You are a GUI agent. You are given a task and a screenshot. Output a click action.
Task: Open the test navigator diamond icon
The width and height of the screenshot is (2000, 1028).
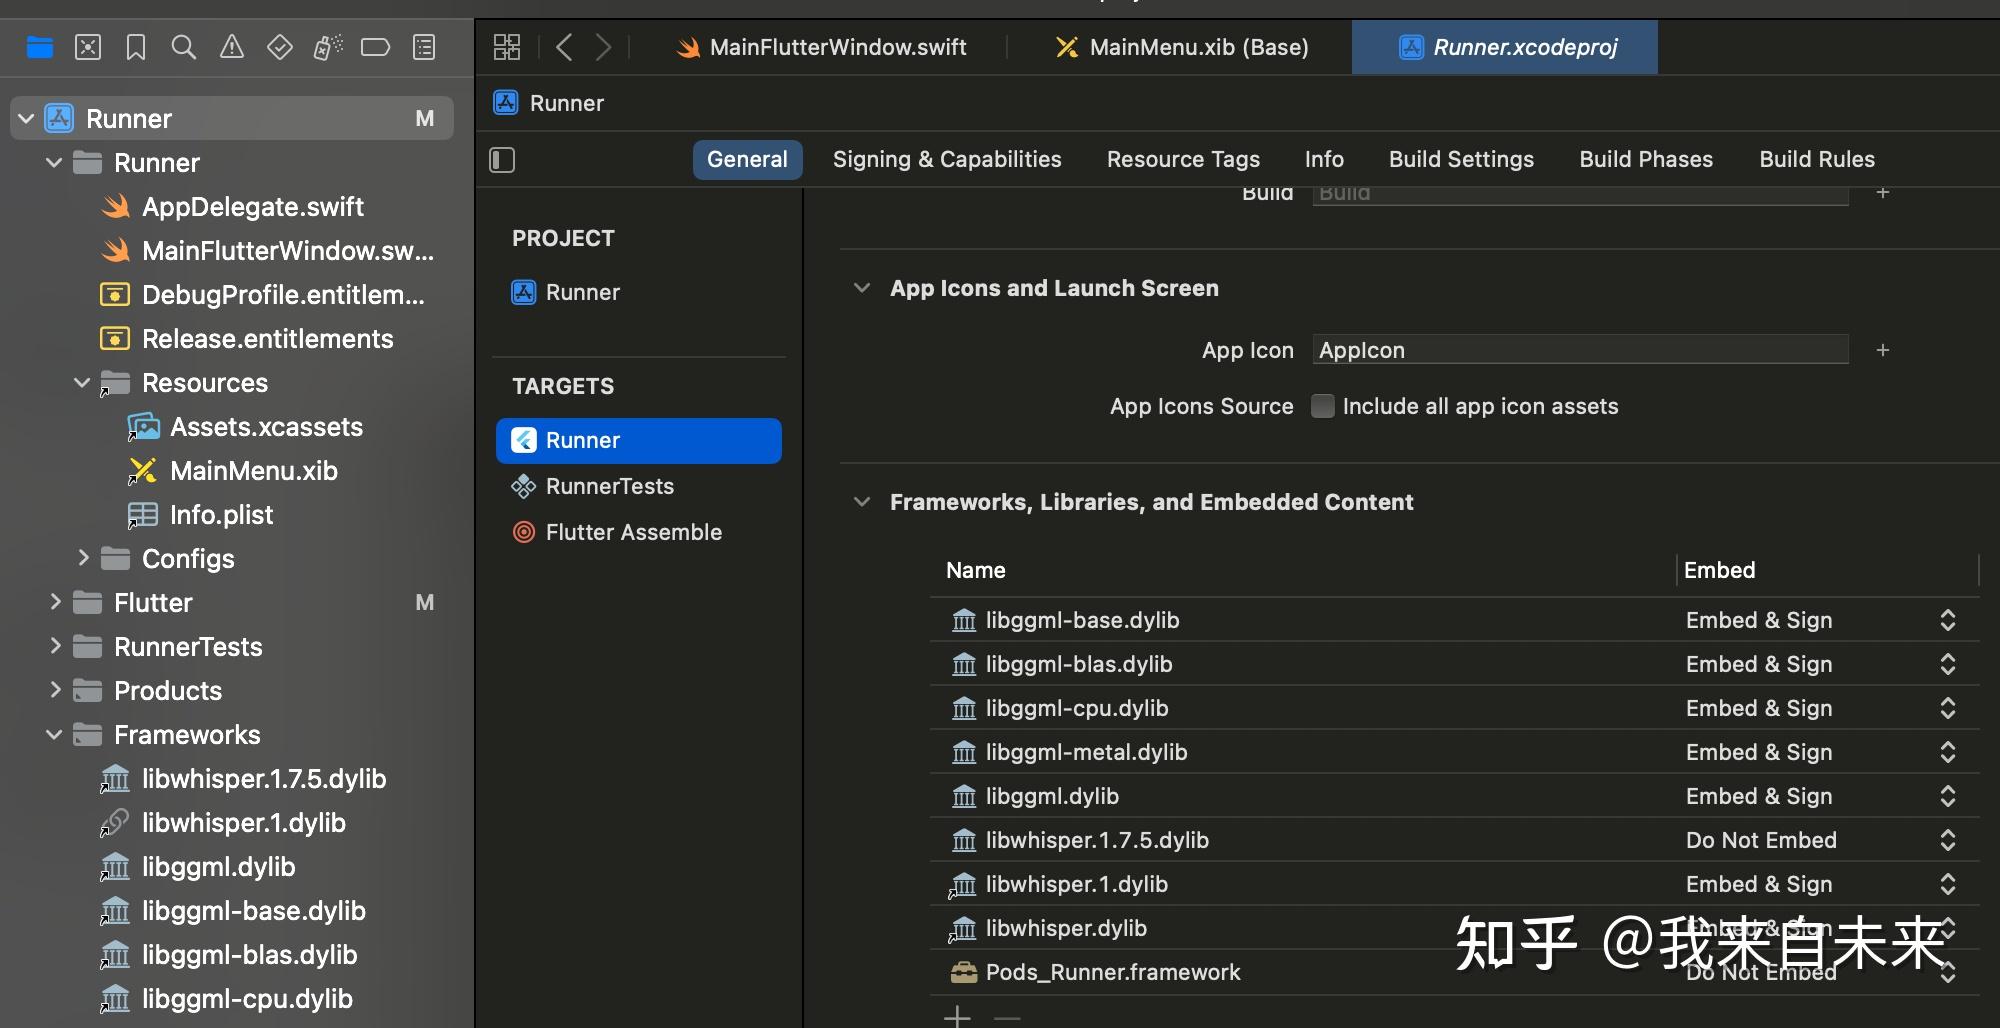click(280, 47)
